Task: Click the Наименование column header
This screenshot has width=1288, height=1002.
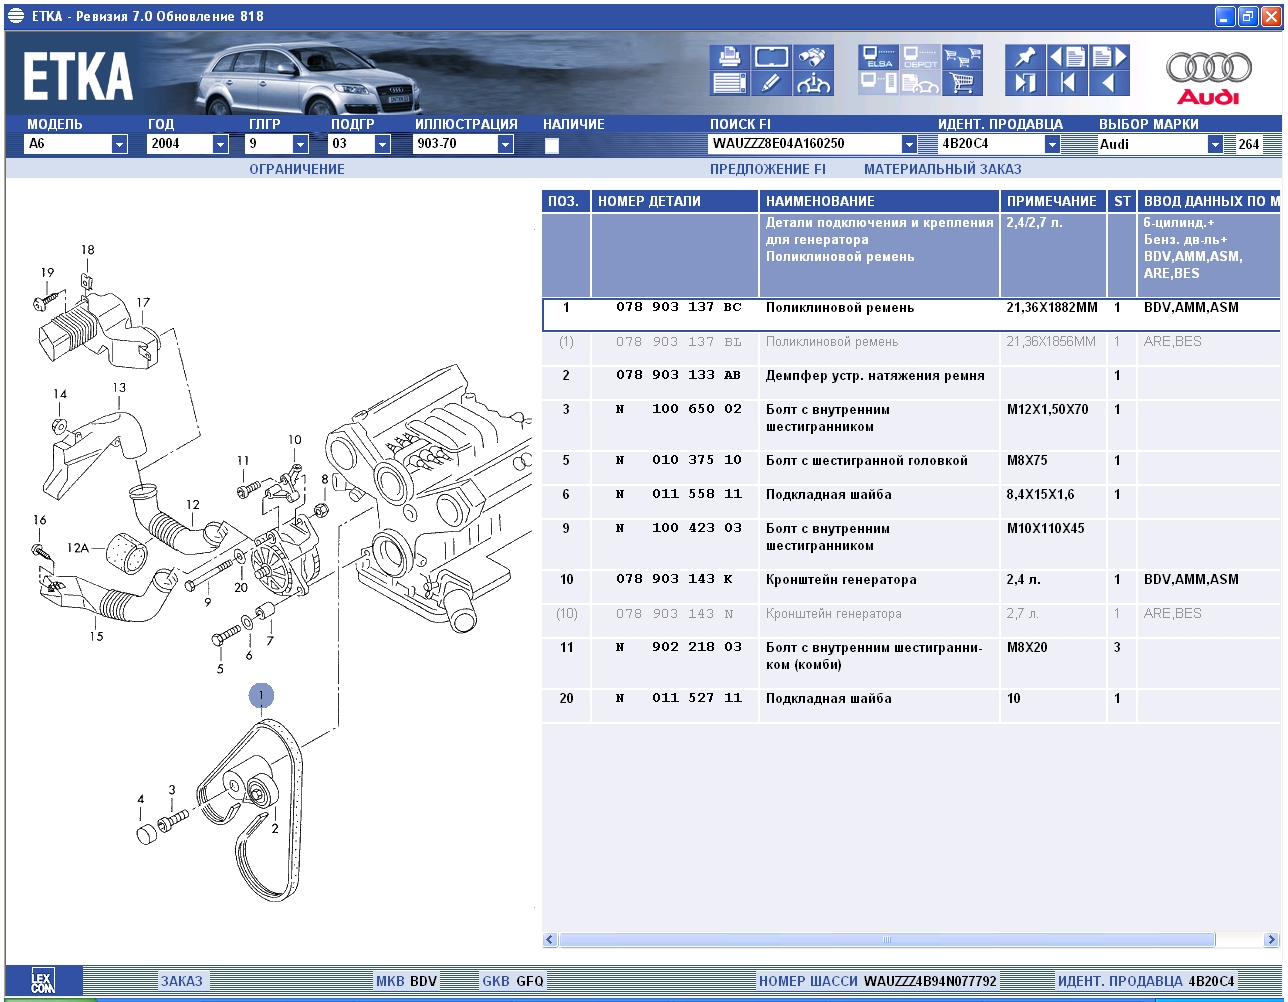Action: pos(879,201)
